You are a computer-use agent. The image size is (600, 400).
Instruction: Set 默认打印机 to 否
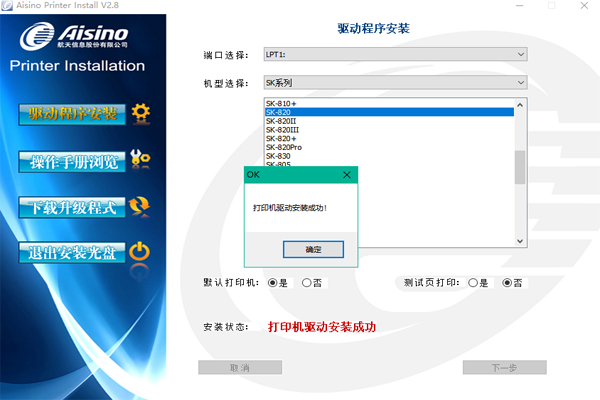click(x=306, y=283)
